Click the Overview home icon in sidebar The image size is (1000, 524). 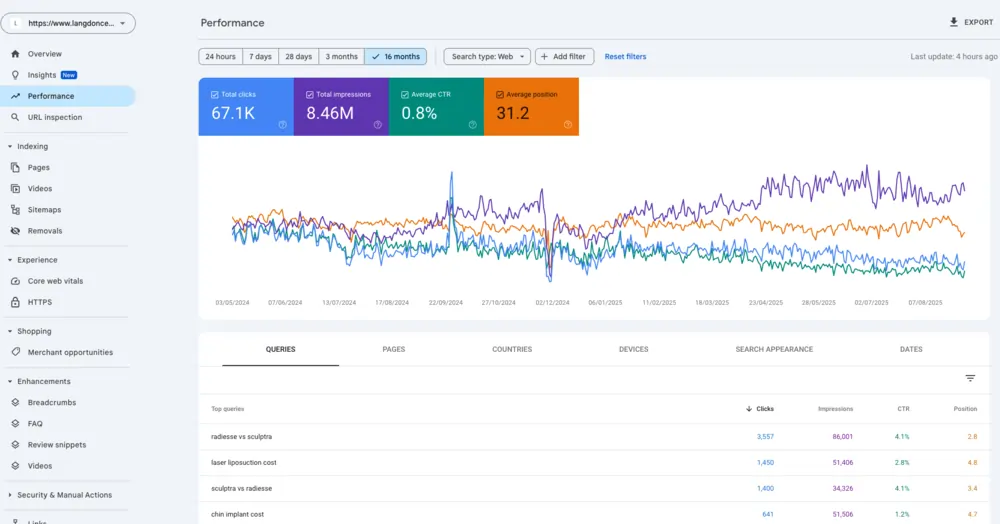click(x=15, y=54)
